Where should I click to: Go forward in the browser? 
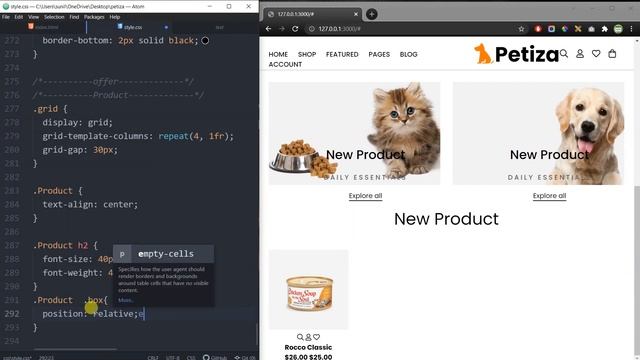282,29
